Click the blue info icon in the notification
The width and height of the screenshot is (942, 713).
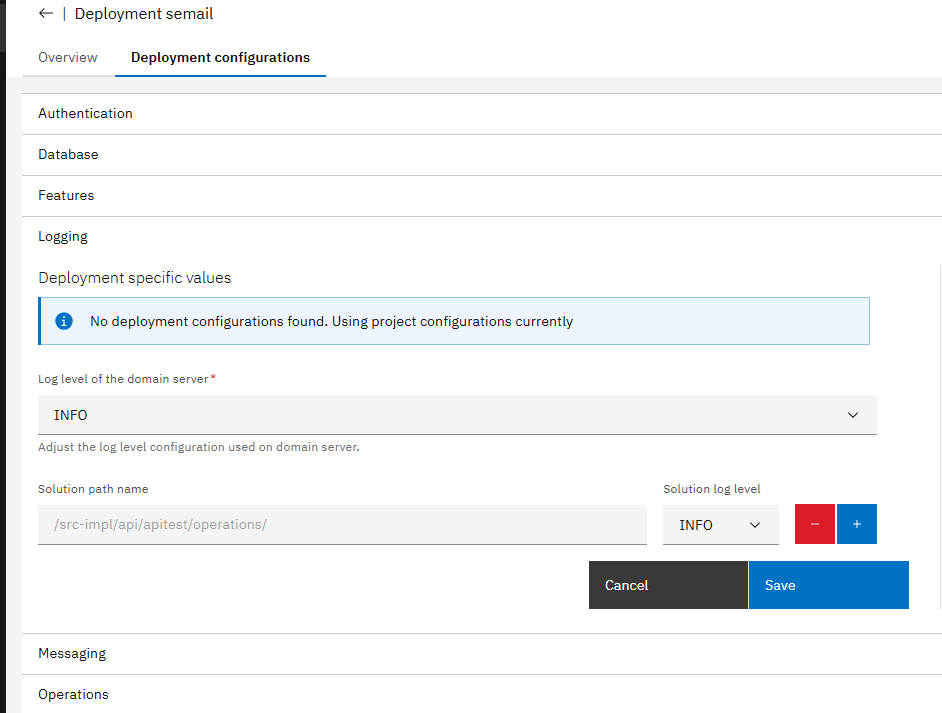click(64, 321)
